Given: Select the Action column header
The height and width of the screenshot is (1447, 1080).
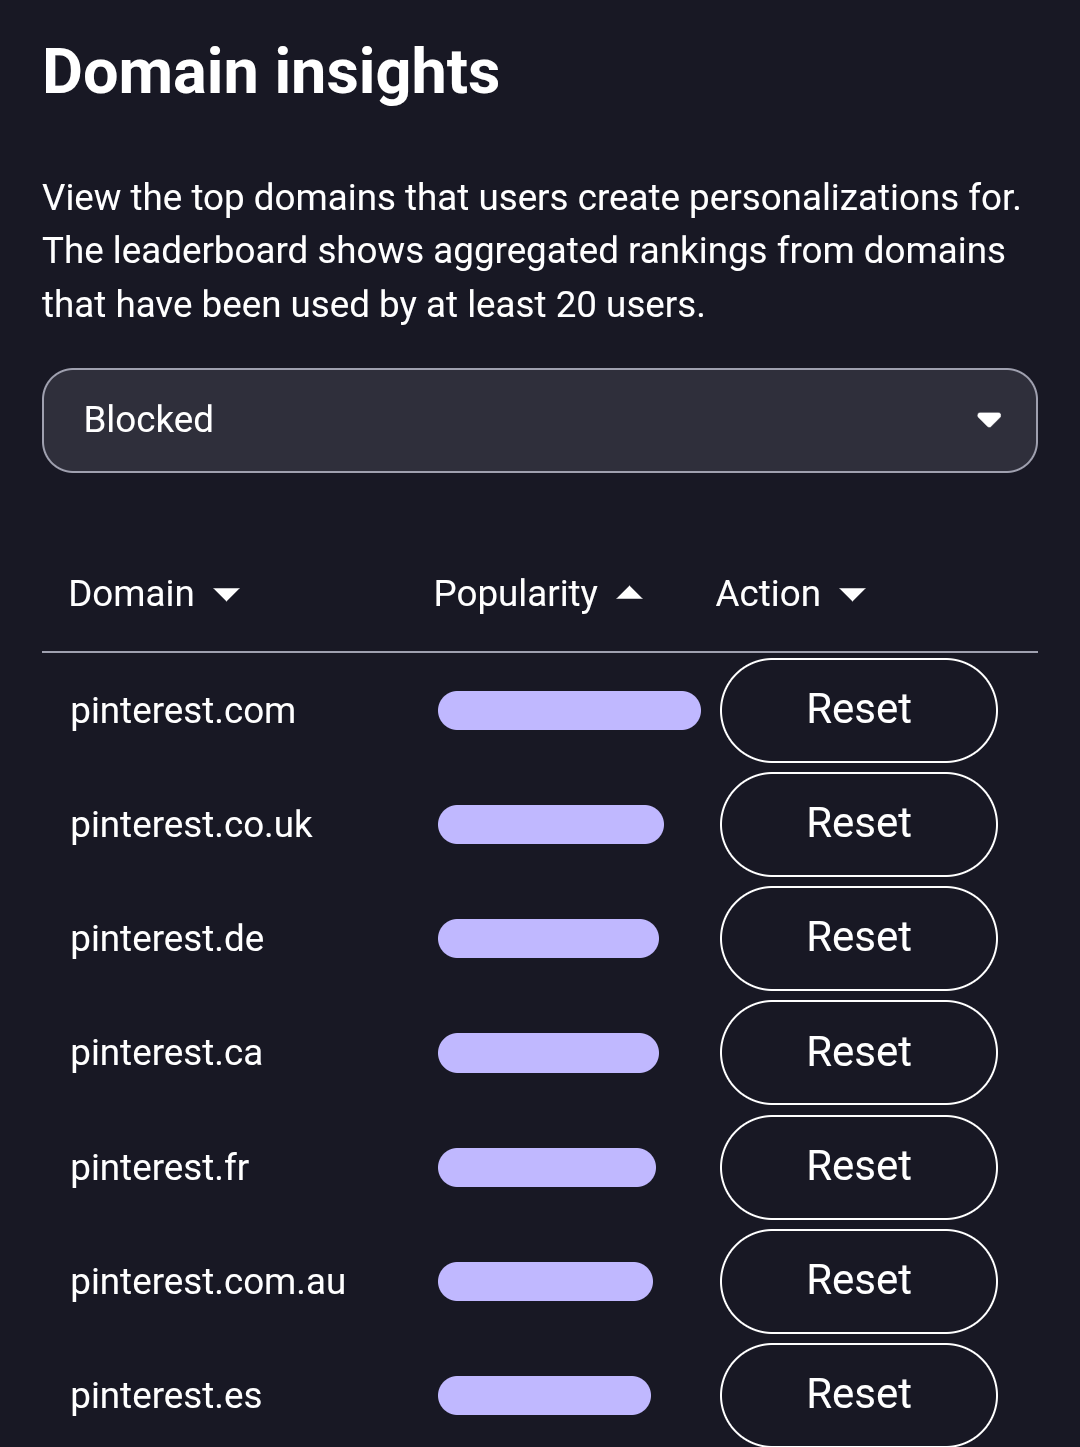Looking at the screenshot, I should coord(768,593).
